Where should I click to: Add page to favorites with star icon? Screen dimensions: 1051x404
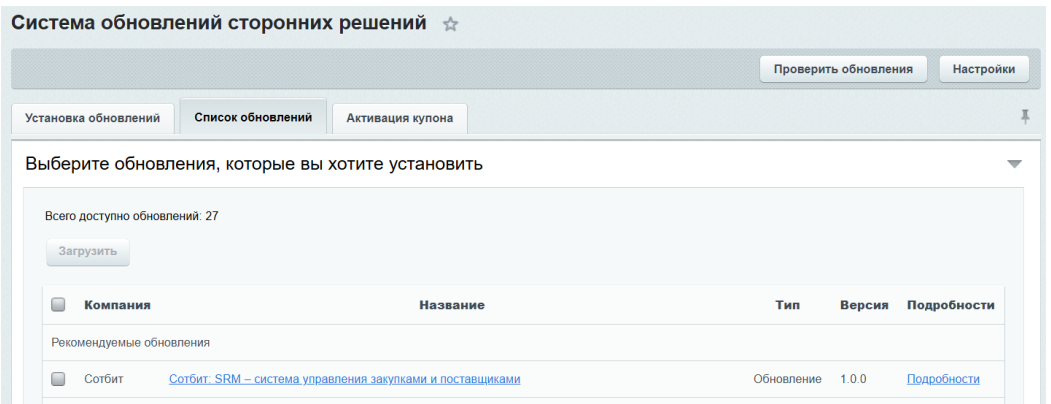[x=450, y=25]
